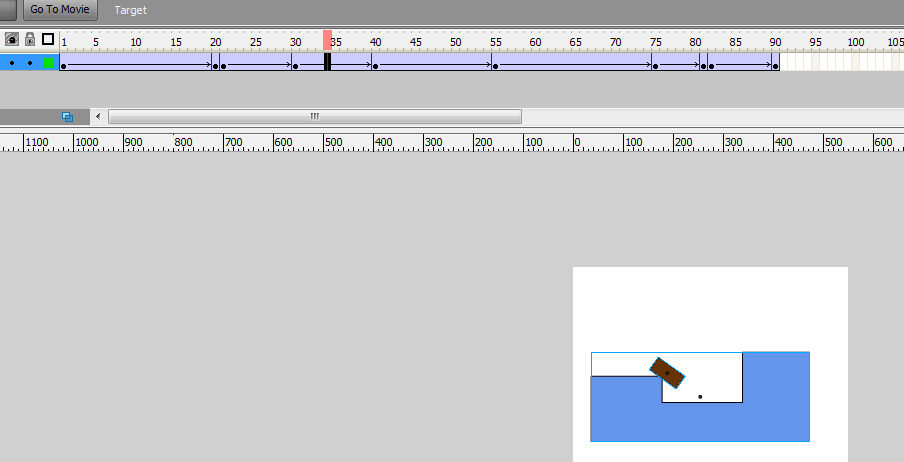
Task: Click frame number 25 on the timeline ruler
Action: [255, 42]
